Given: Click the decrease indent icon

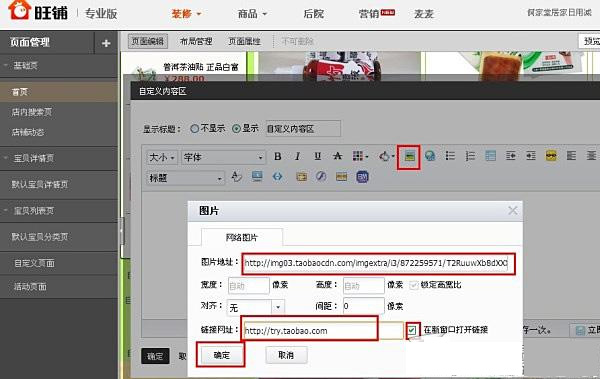Looking at the screenshot, I should 530,156.
